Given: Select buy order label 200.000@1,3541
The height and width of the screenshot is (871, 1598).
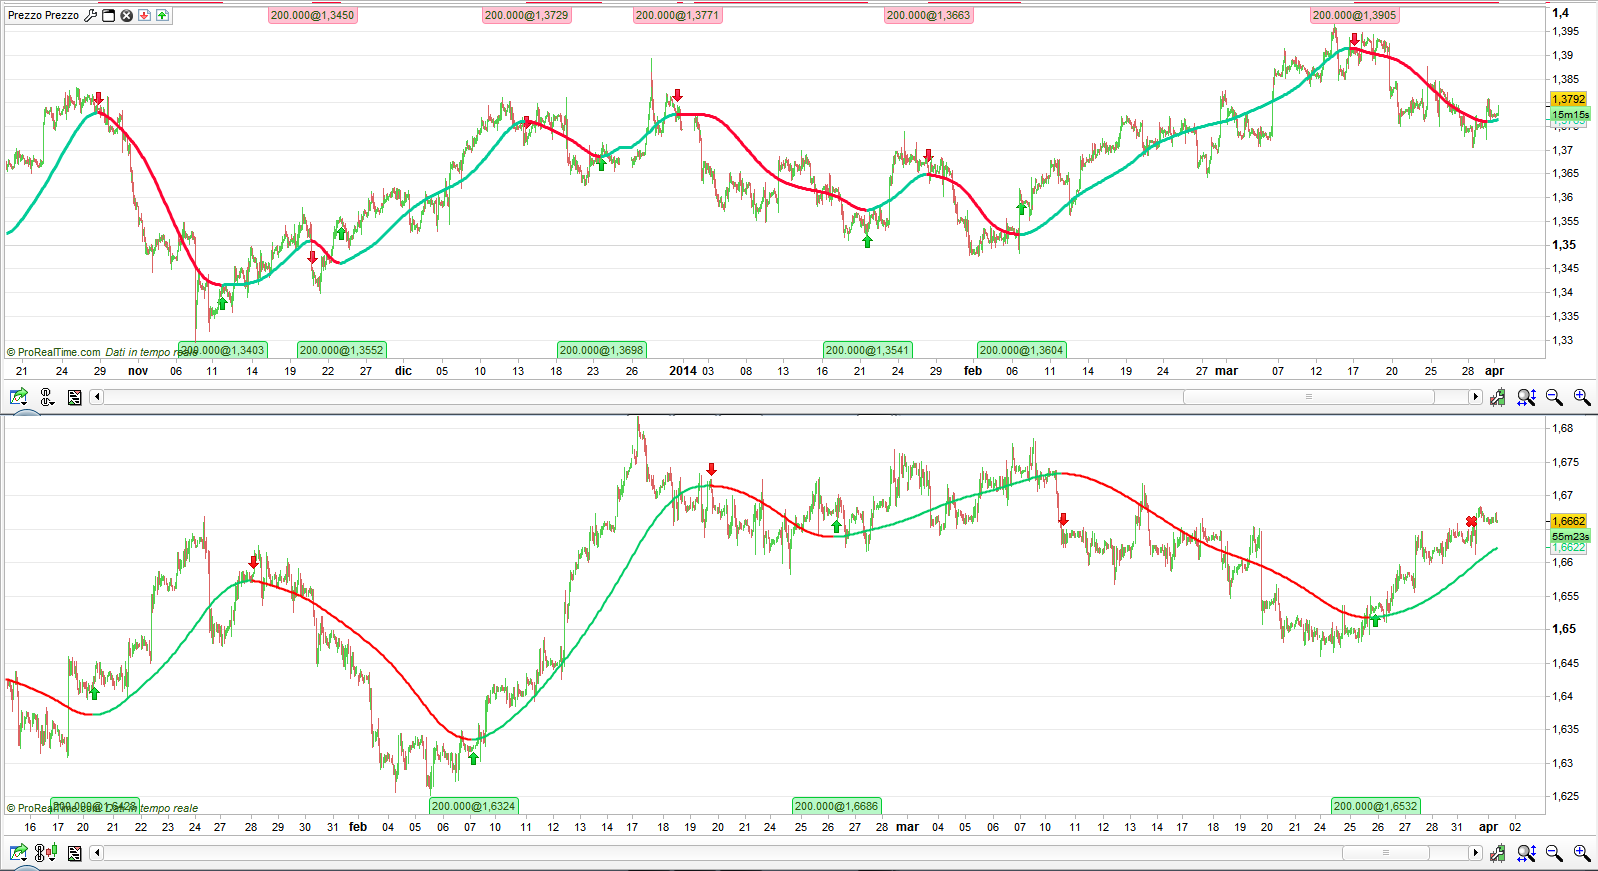Looking at the screenshot, I should (x=867, y=350).
